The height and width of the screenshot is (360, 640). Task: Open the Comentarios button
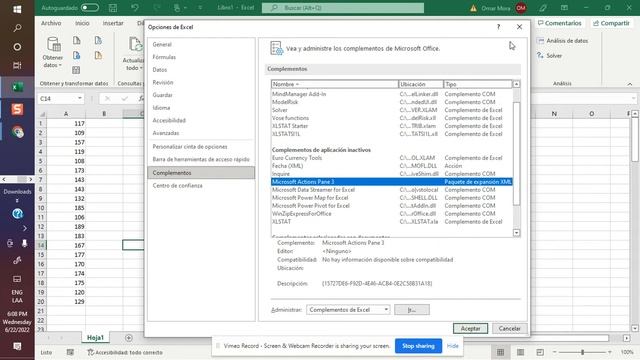point(560,23)
